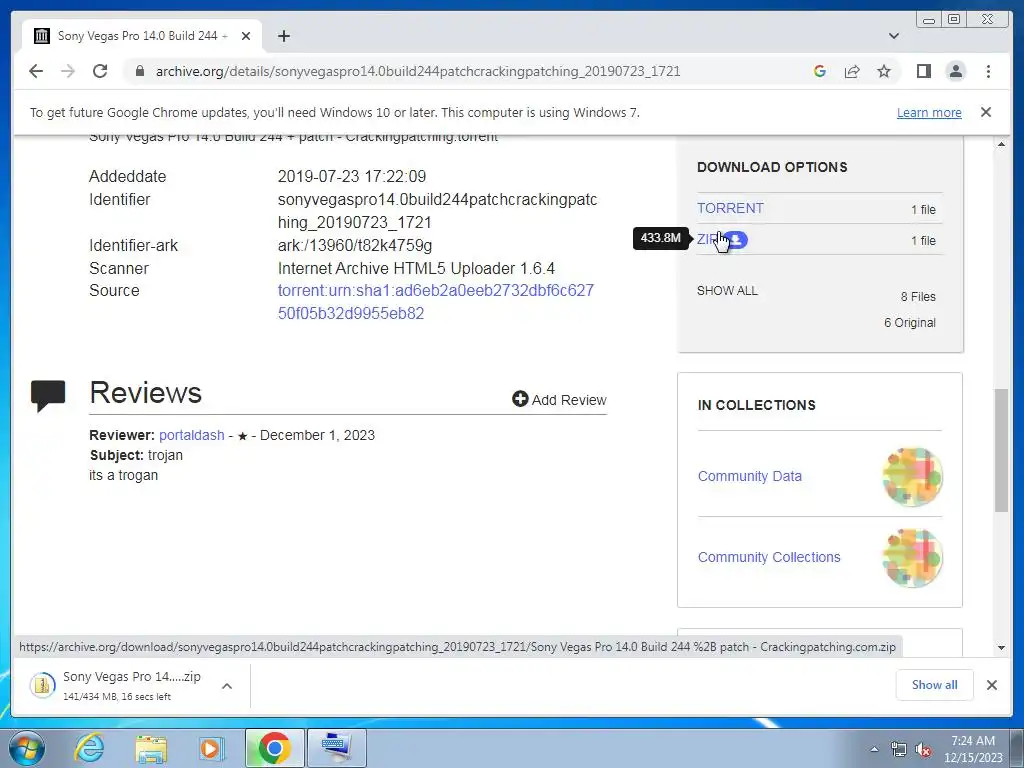This screenshot has width=1024, height=768.
Task: Click the review text 'its a trogan'
Action: point(123,475)
